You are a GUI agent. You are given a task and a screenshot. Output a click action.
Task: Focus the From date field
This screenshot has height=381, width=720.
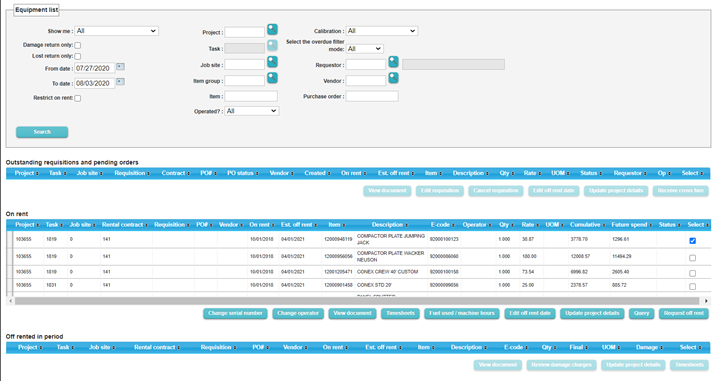pos(95,68)
